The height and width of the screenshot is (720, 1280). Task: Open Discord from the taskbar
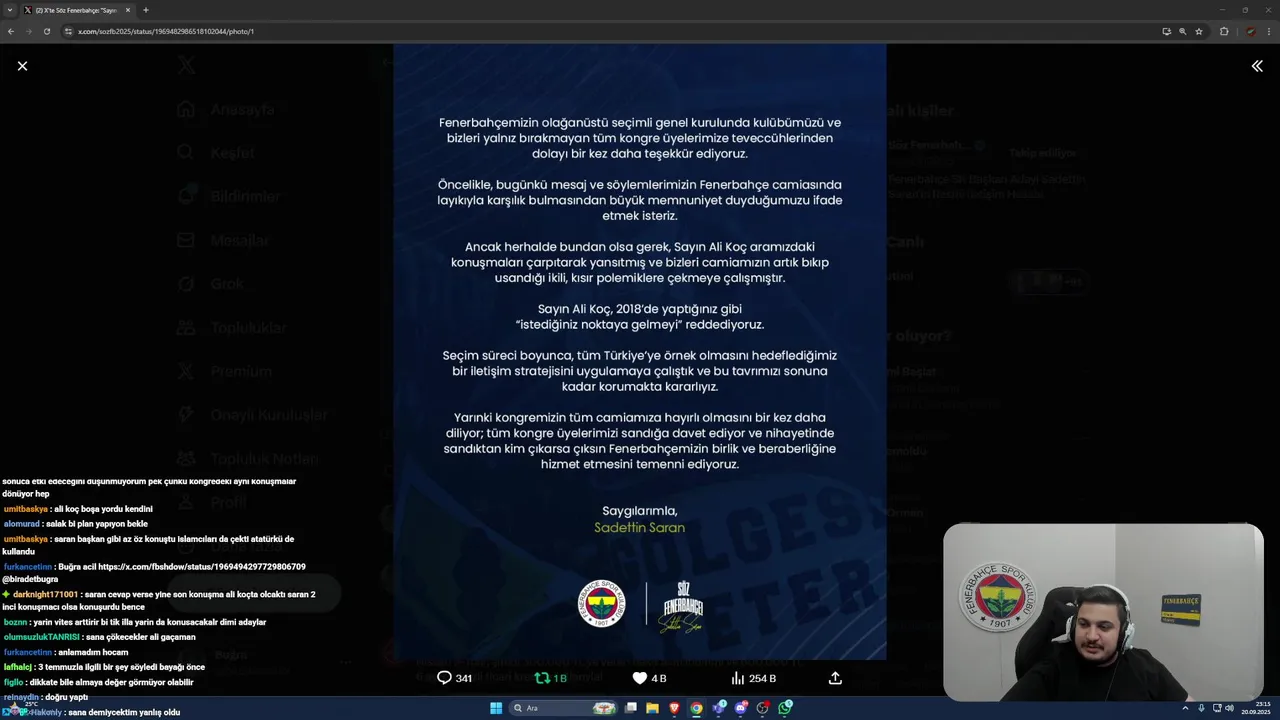coord(741,708)
